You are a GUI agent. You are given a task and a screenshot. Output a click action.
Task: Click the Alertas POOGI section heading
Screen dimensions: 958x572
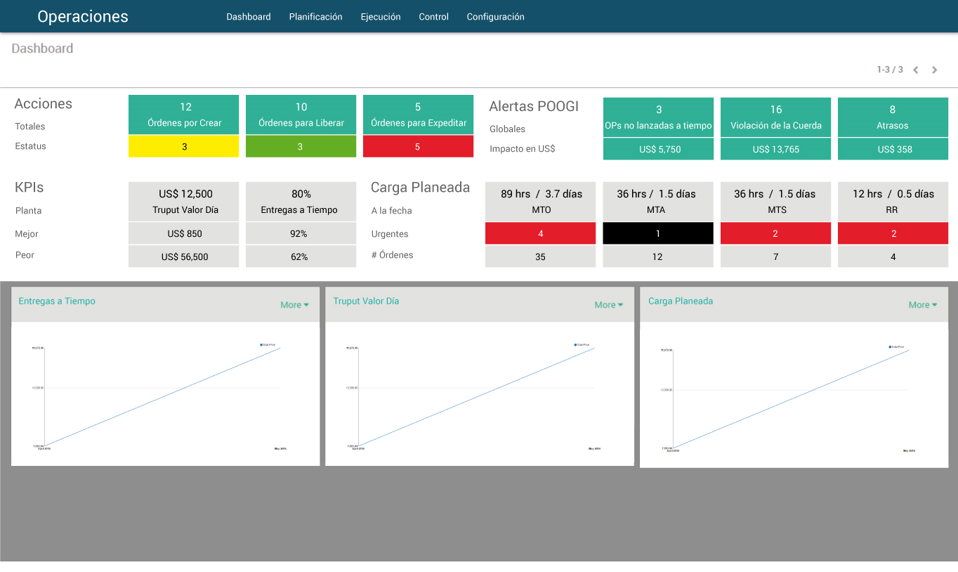533,106
